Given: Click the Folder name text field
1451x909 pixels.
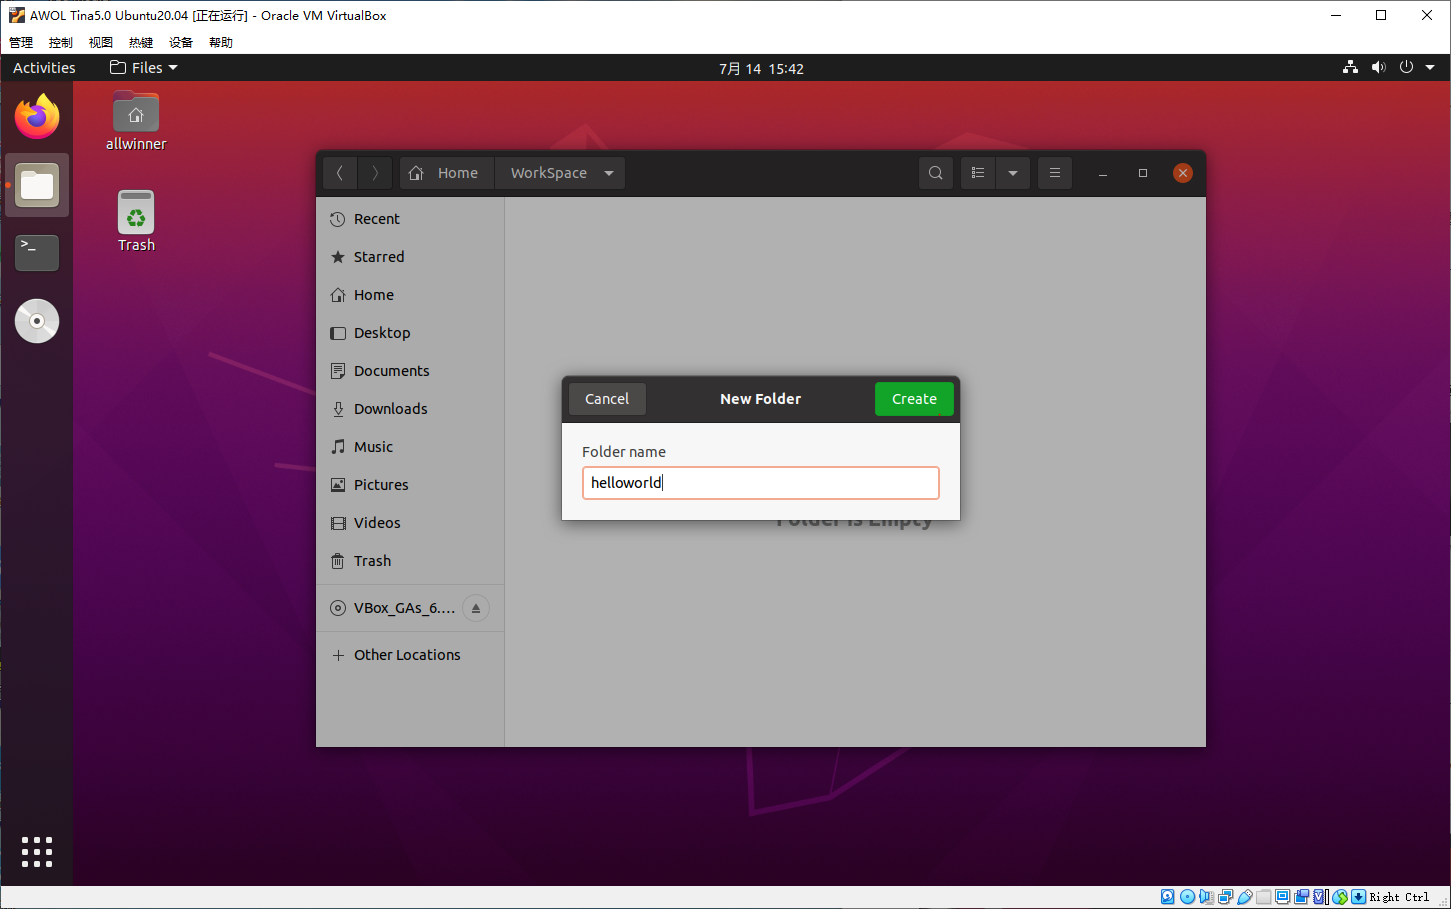Looking at the screenshot, I should click(760, 483).
